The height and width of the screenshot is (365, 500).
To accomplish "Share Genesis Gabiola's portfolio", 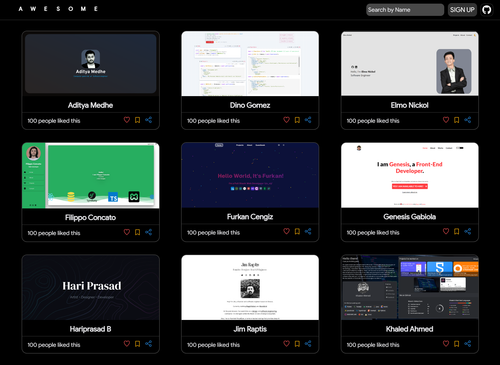I will pyautogui.click(x=468, y=231).
